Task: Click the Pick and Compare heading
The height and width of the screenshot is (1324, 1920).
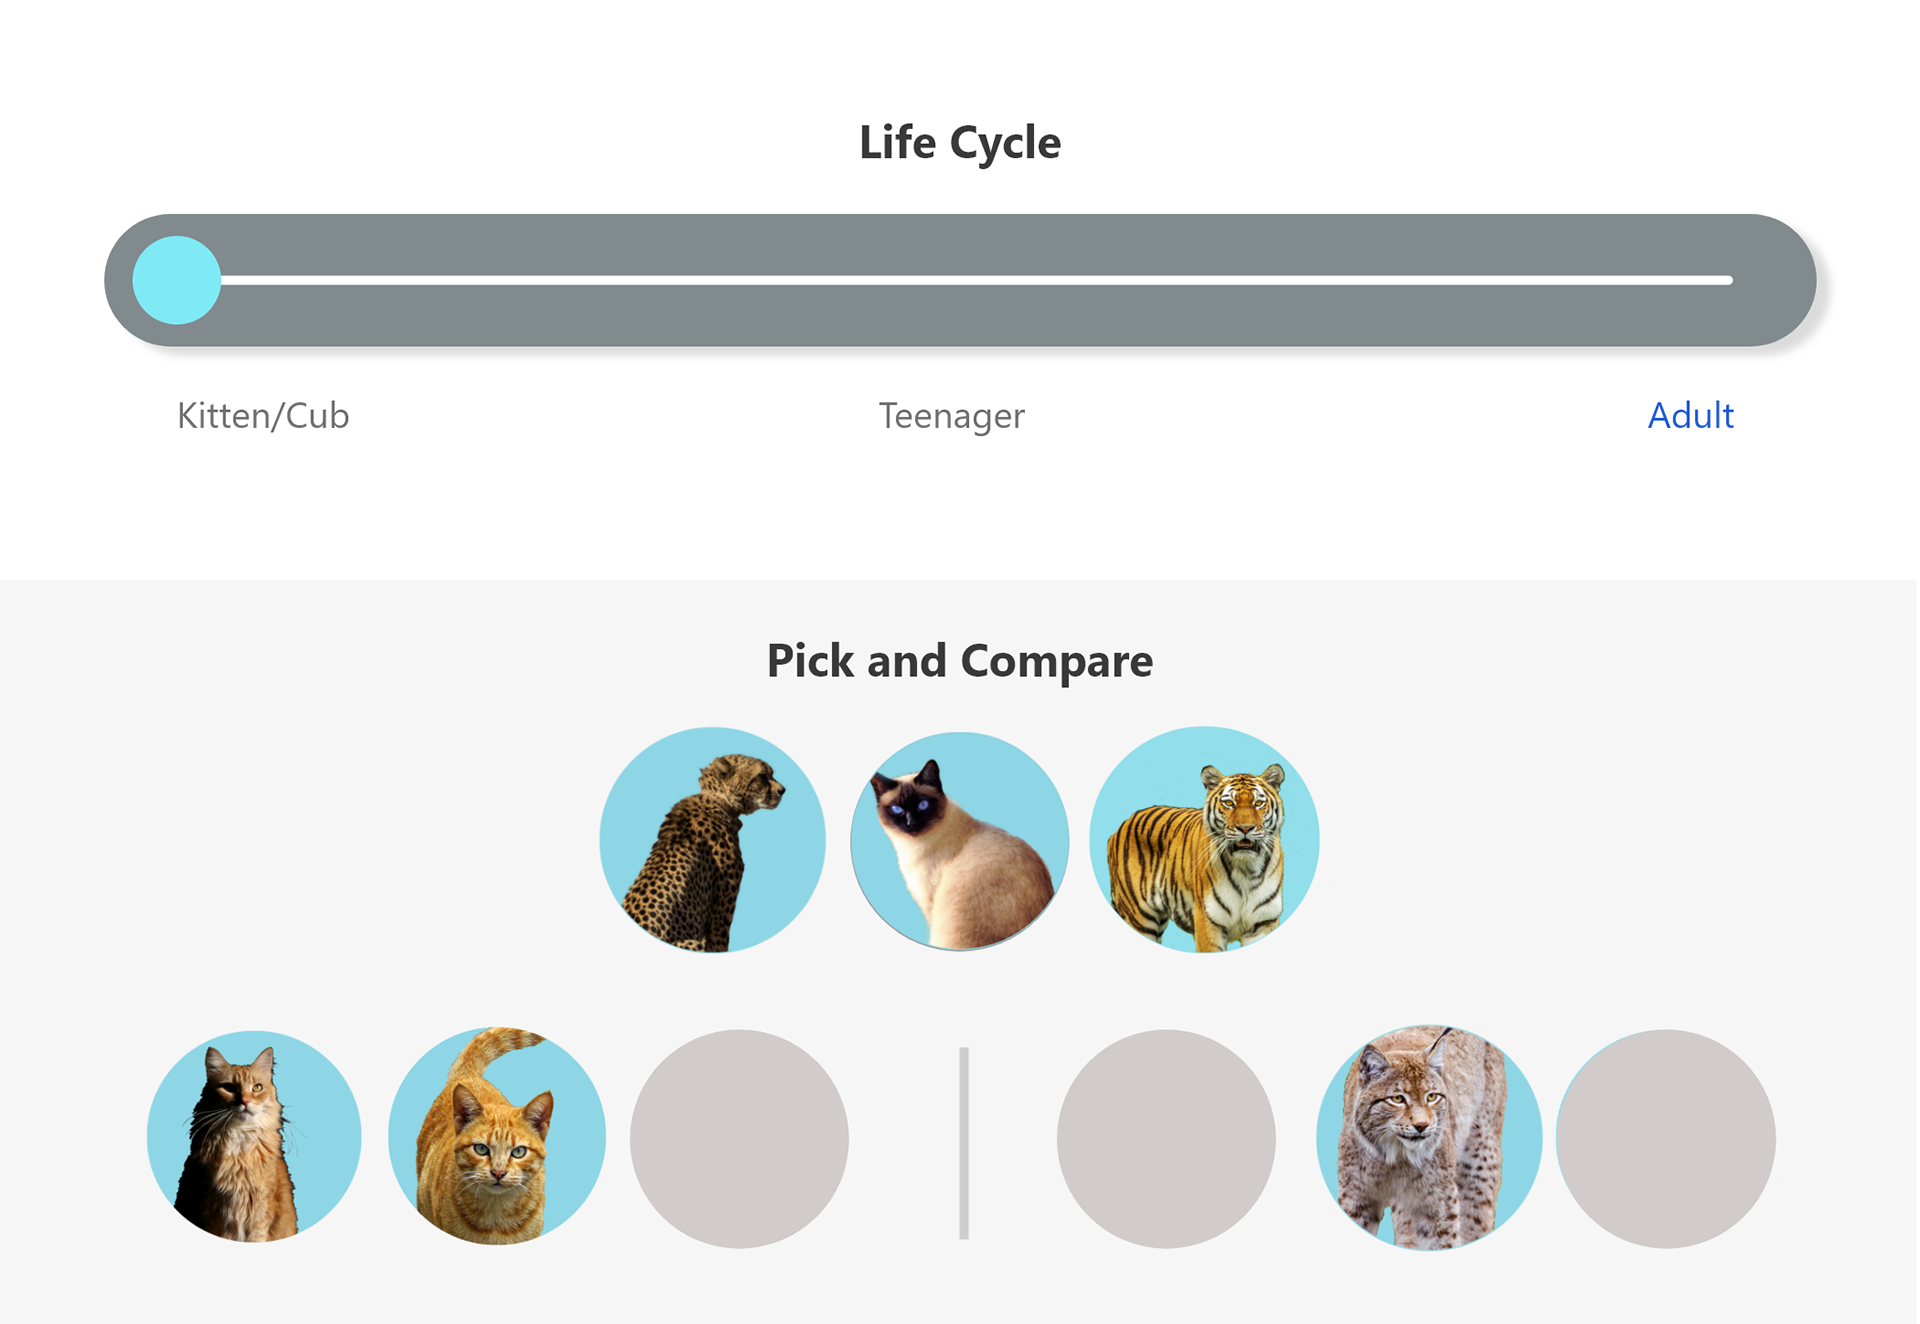Action: (x=960, y=661)
